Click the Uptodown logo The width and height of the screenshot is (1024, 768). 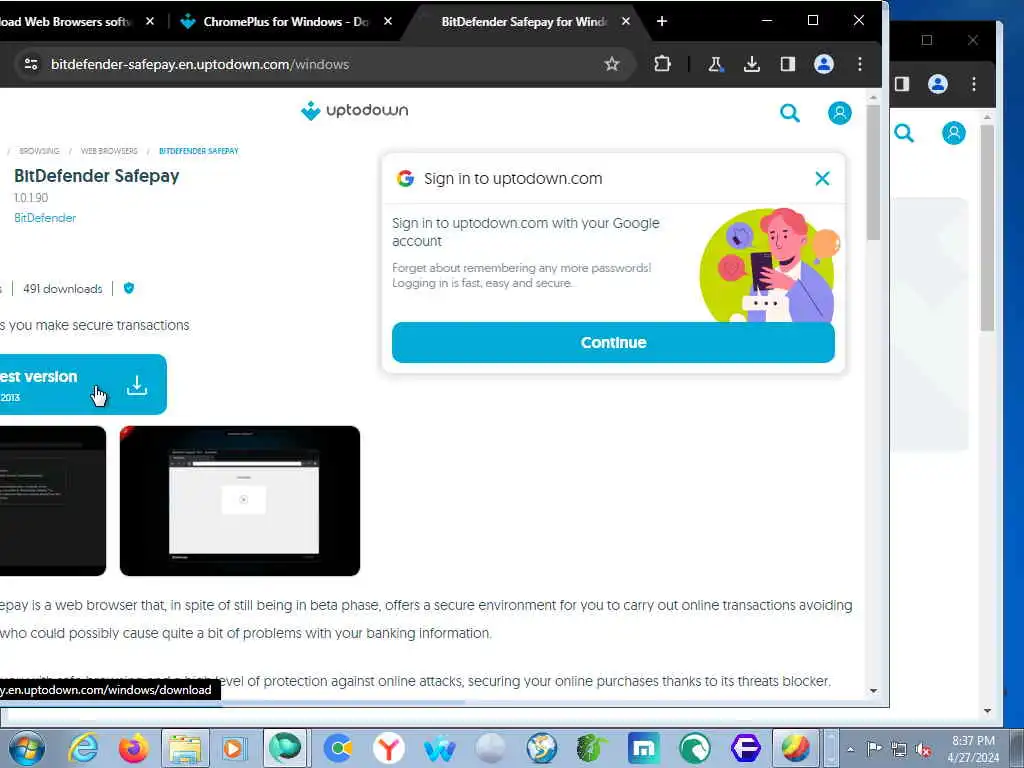coord(355,111)
